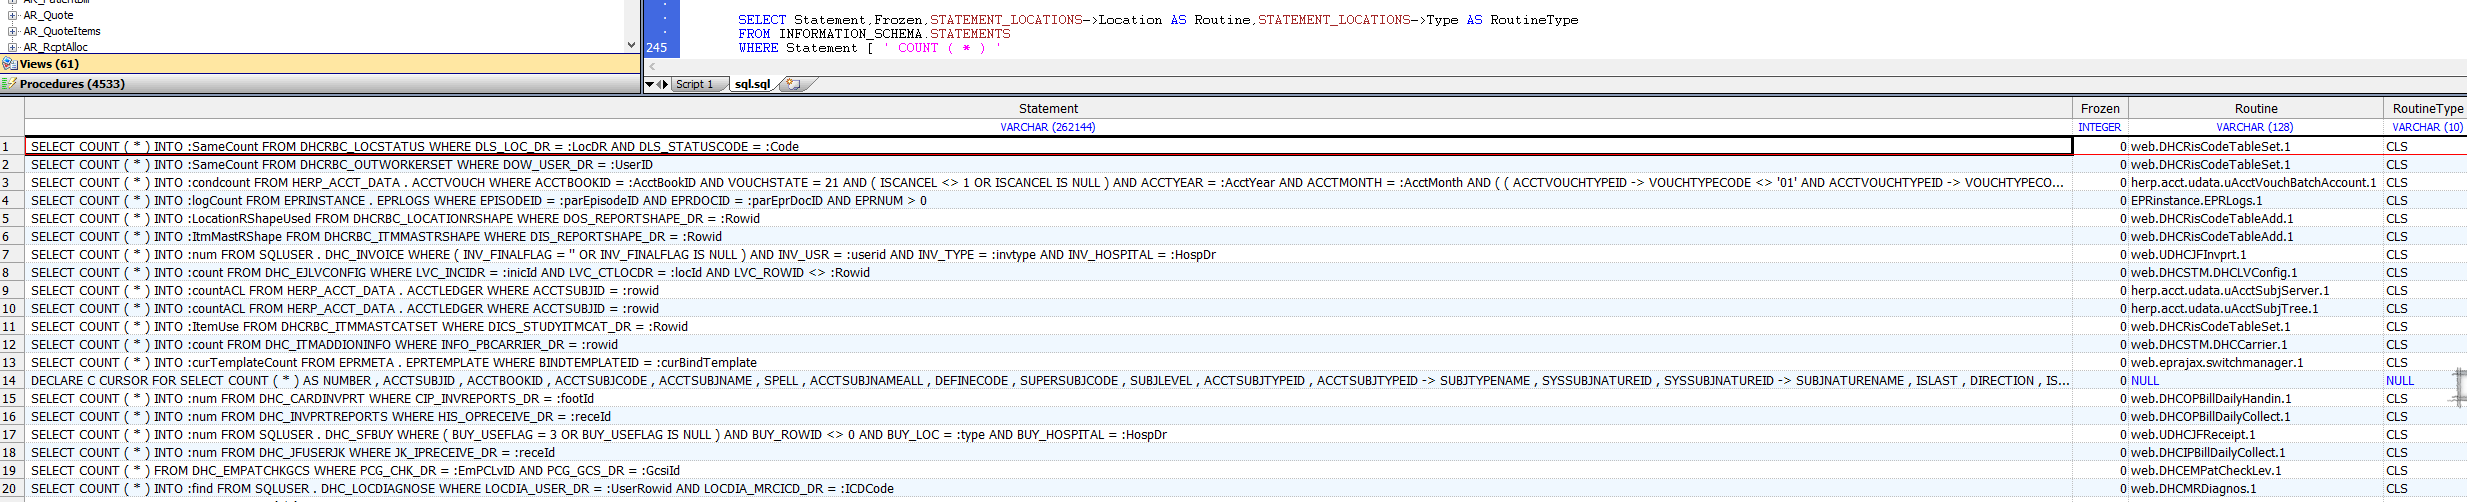Click VARCHAR (128) type label
Screen dimensions: 2467x502
2255,127
